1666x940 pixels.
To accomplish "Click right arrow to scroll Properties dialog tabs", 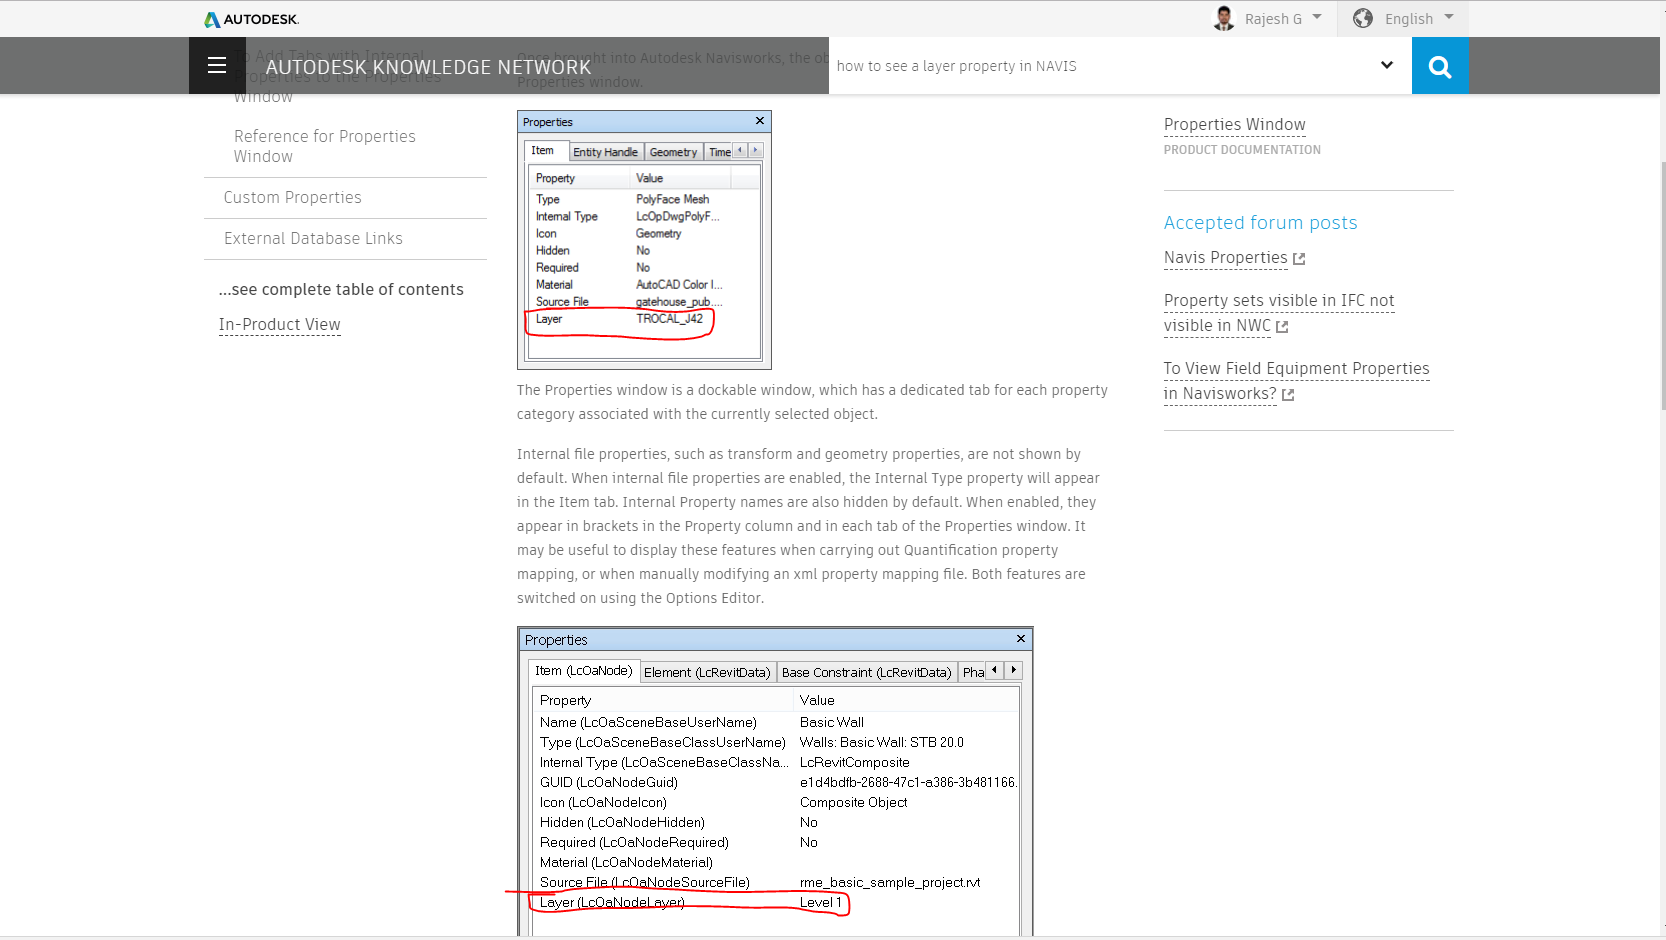I will click(755, 150).
